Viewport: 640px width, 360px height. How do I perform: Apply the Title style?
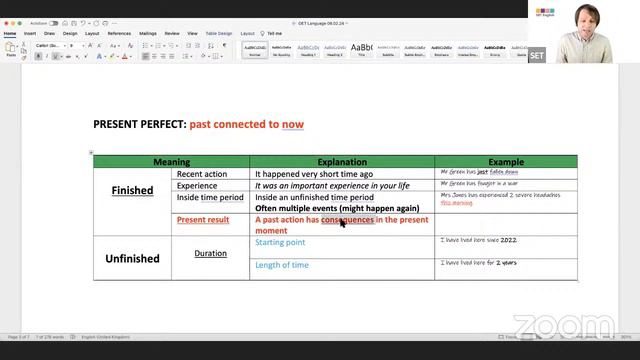362,50
